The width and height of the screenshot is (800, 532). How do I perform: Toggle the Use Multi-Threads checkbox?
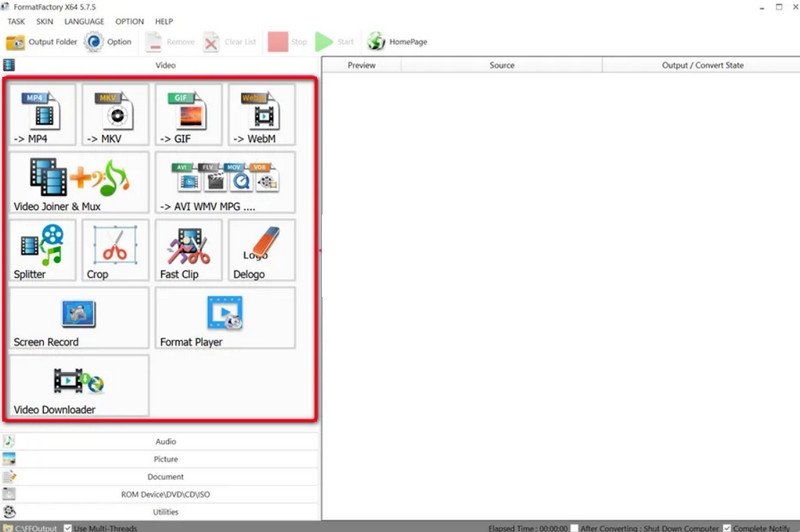[68, 527]
